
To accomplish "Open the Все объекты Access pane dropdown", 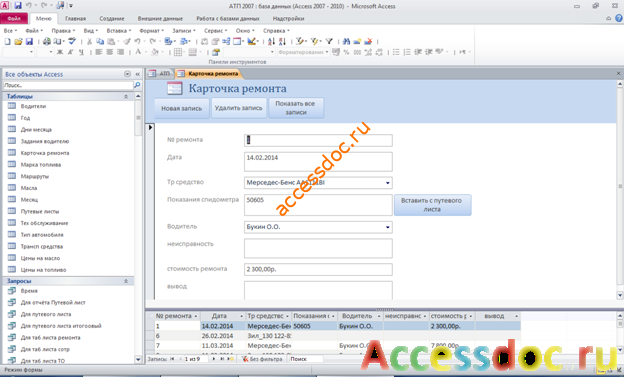I will [127, 74].
